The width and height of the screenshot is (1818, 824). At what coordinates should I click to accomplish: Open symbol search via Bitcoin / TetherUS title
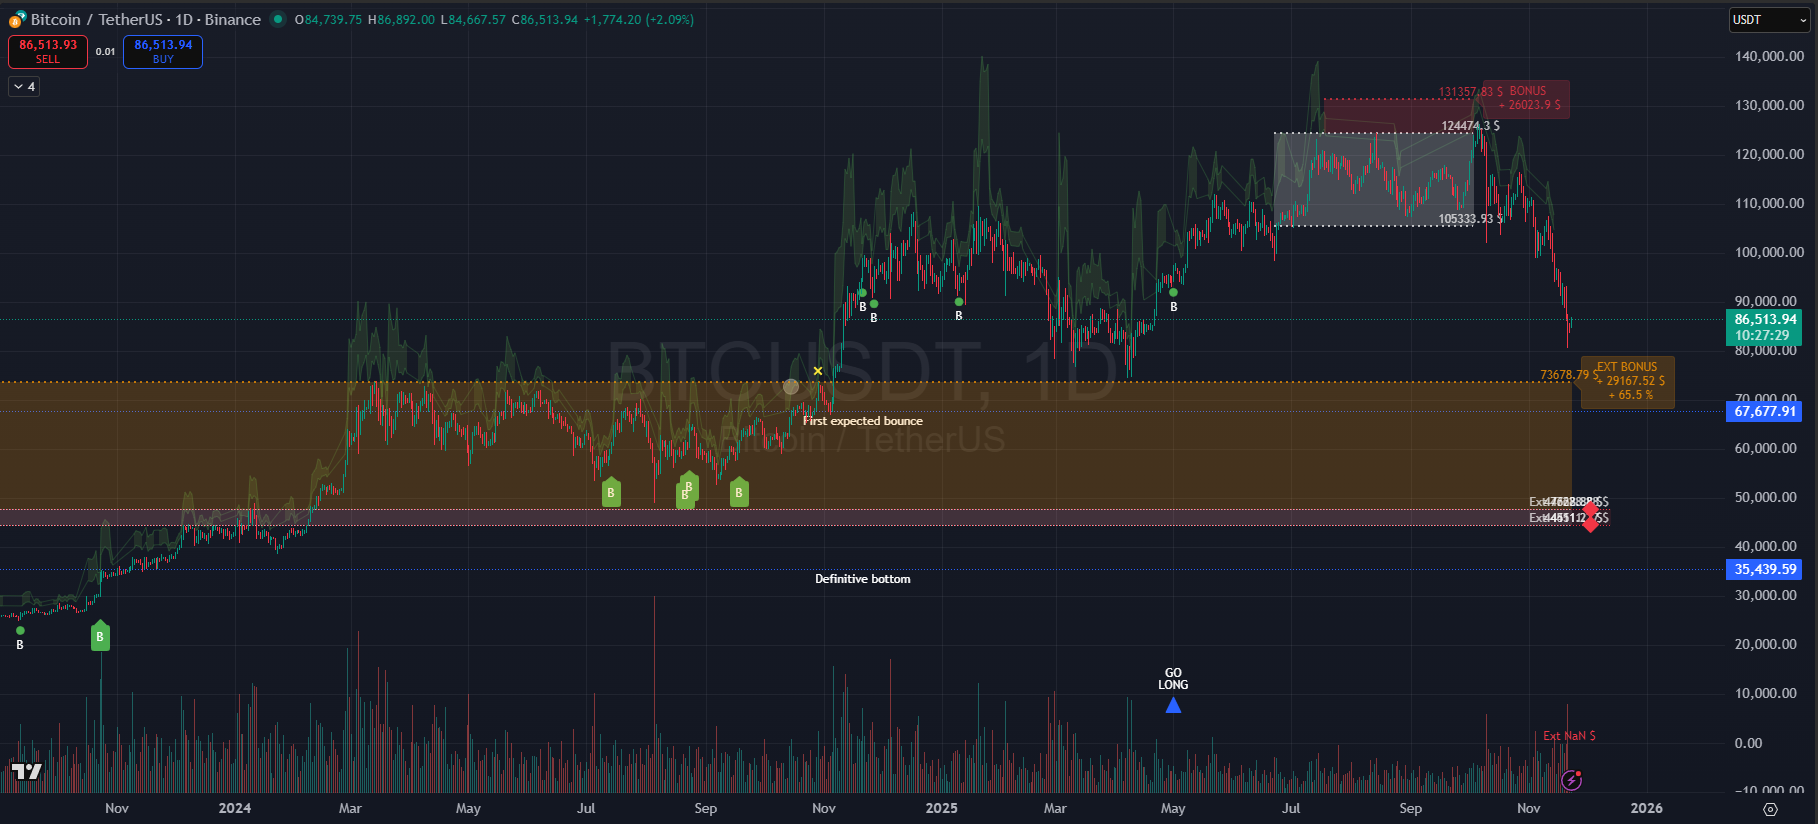[x=145, y=19]
